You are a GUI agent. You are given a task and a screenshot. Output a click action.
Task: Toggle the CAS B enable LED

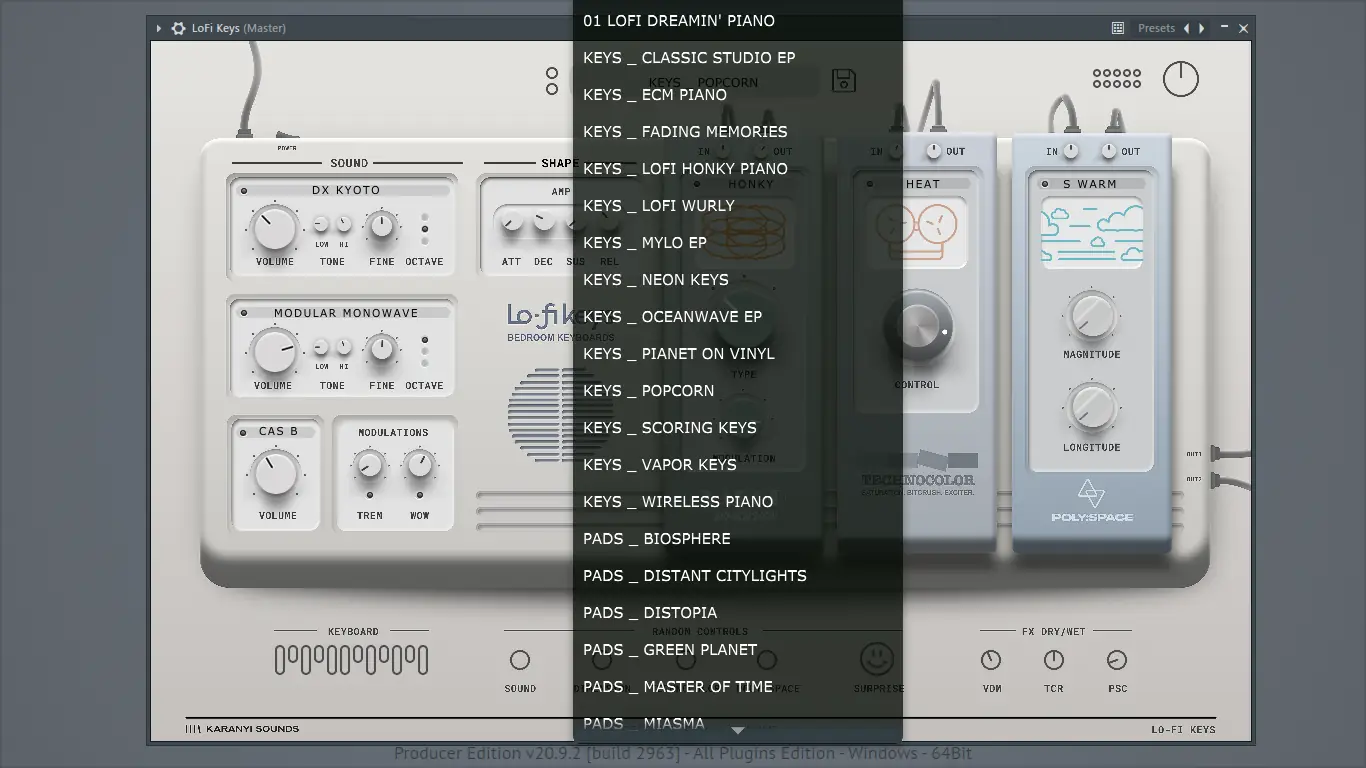click(x=243, y=433)
